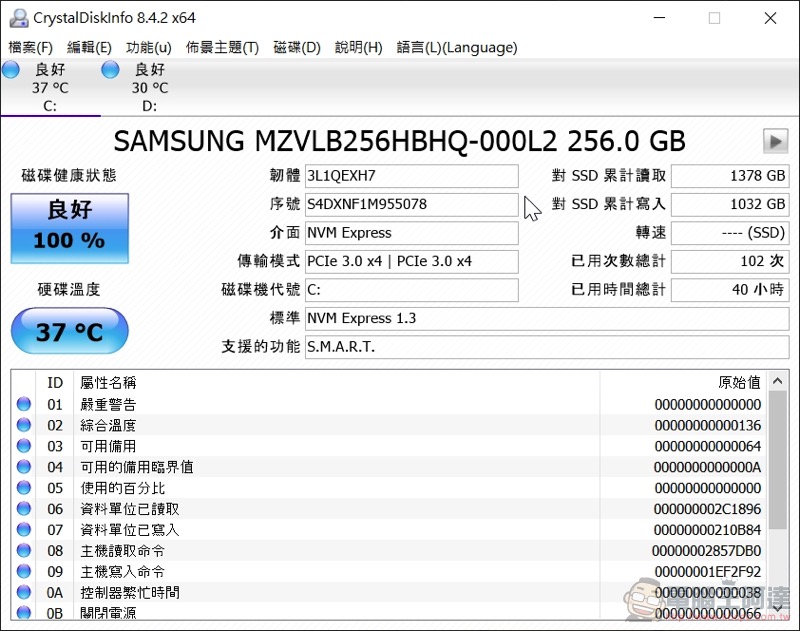This screenshot has height=631, width=800.
Task: Click the 37 °C temperature button
Action: tap(69, 331)
